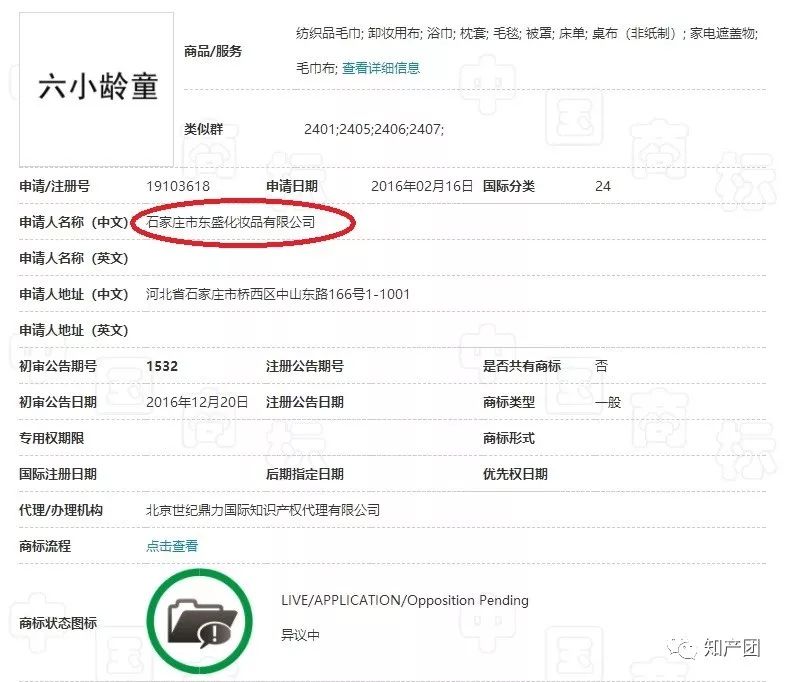Image resolution: width=786 pixels, height=682 pixels.
Task: Click the 初审公告日期 label
Action: pos(58,402)
